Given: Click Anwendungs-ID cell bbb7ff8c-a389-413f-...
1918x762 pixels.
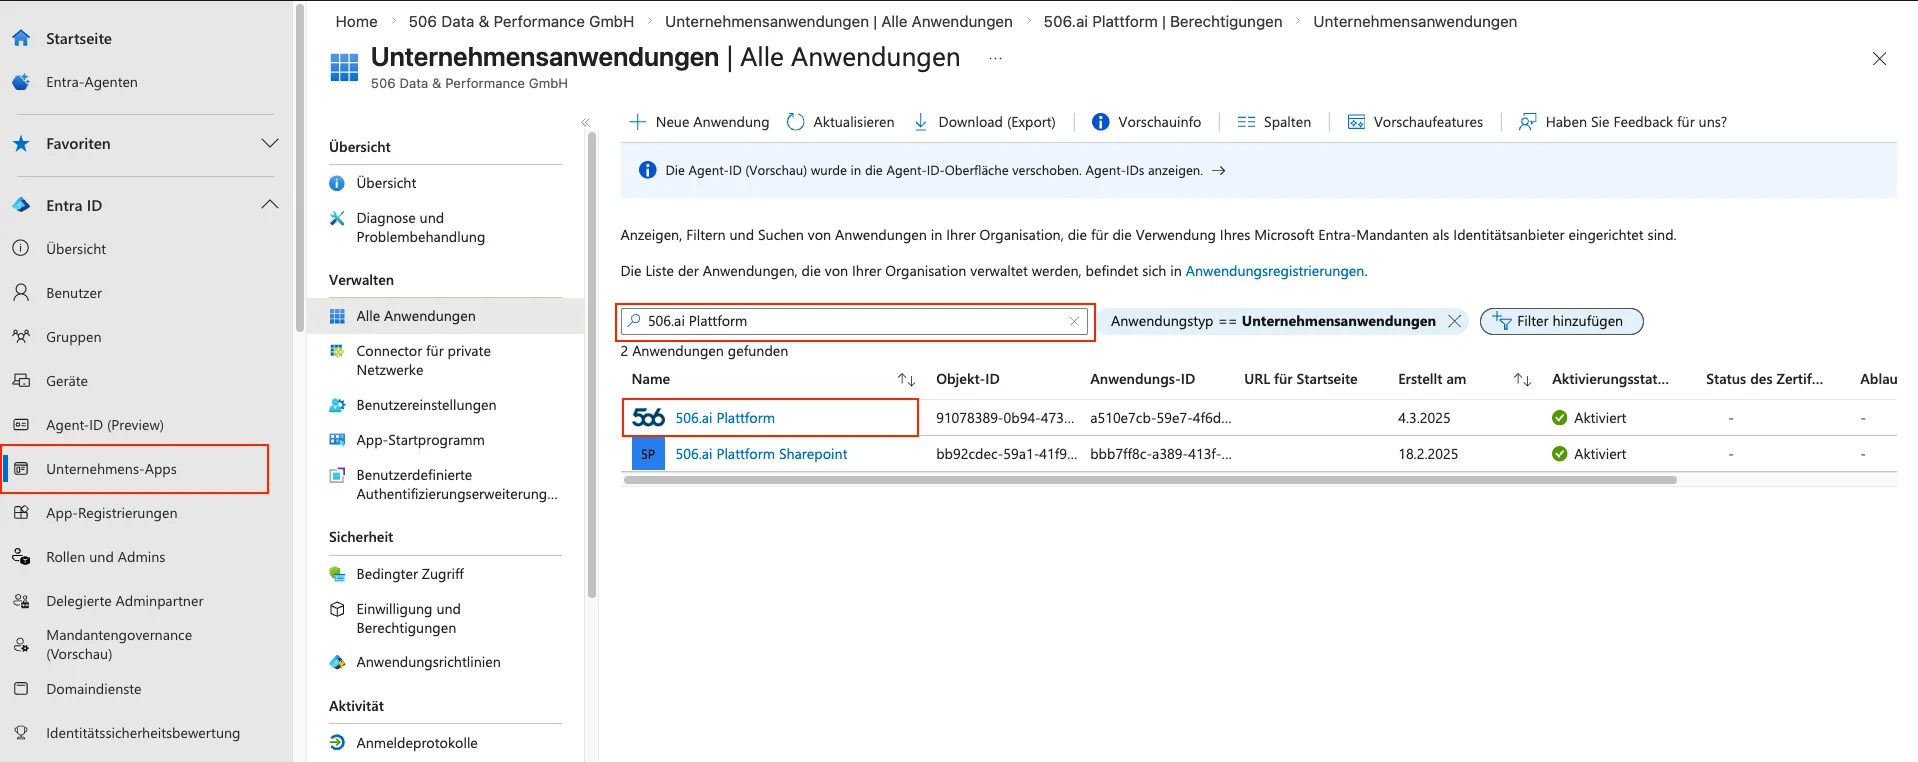Looking at the screenshot, I should pyautogui.click(x=1161, y=454).
